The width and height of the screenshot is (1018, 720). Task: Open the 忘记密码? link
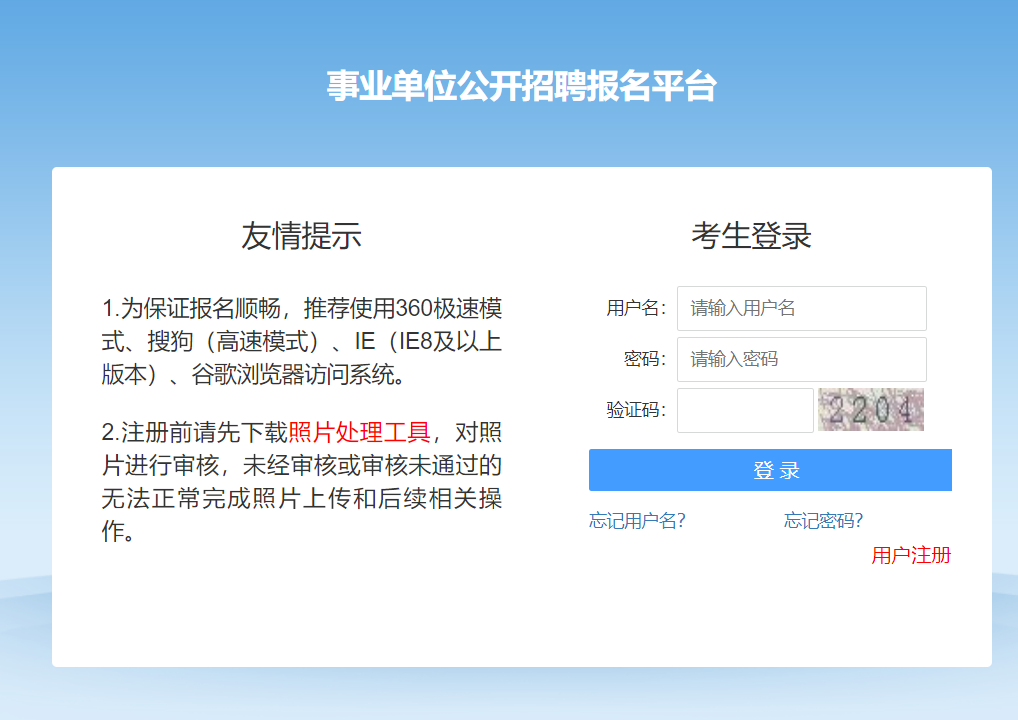coord(823,521)
